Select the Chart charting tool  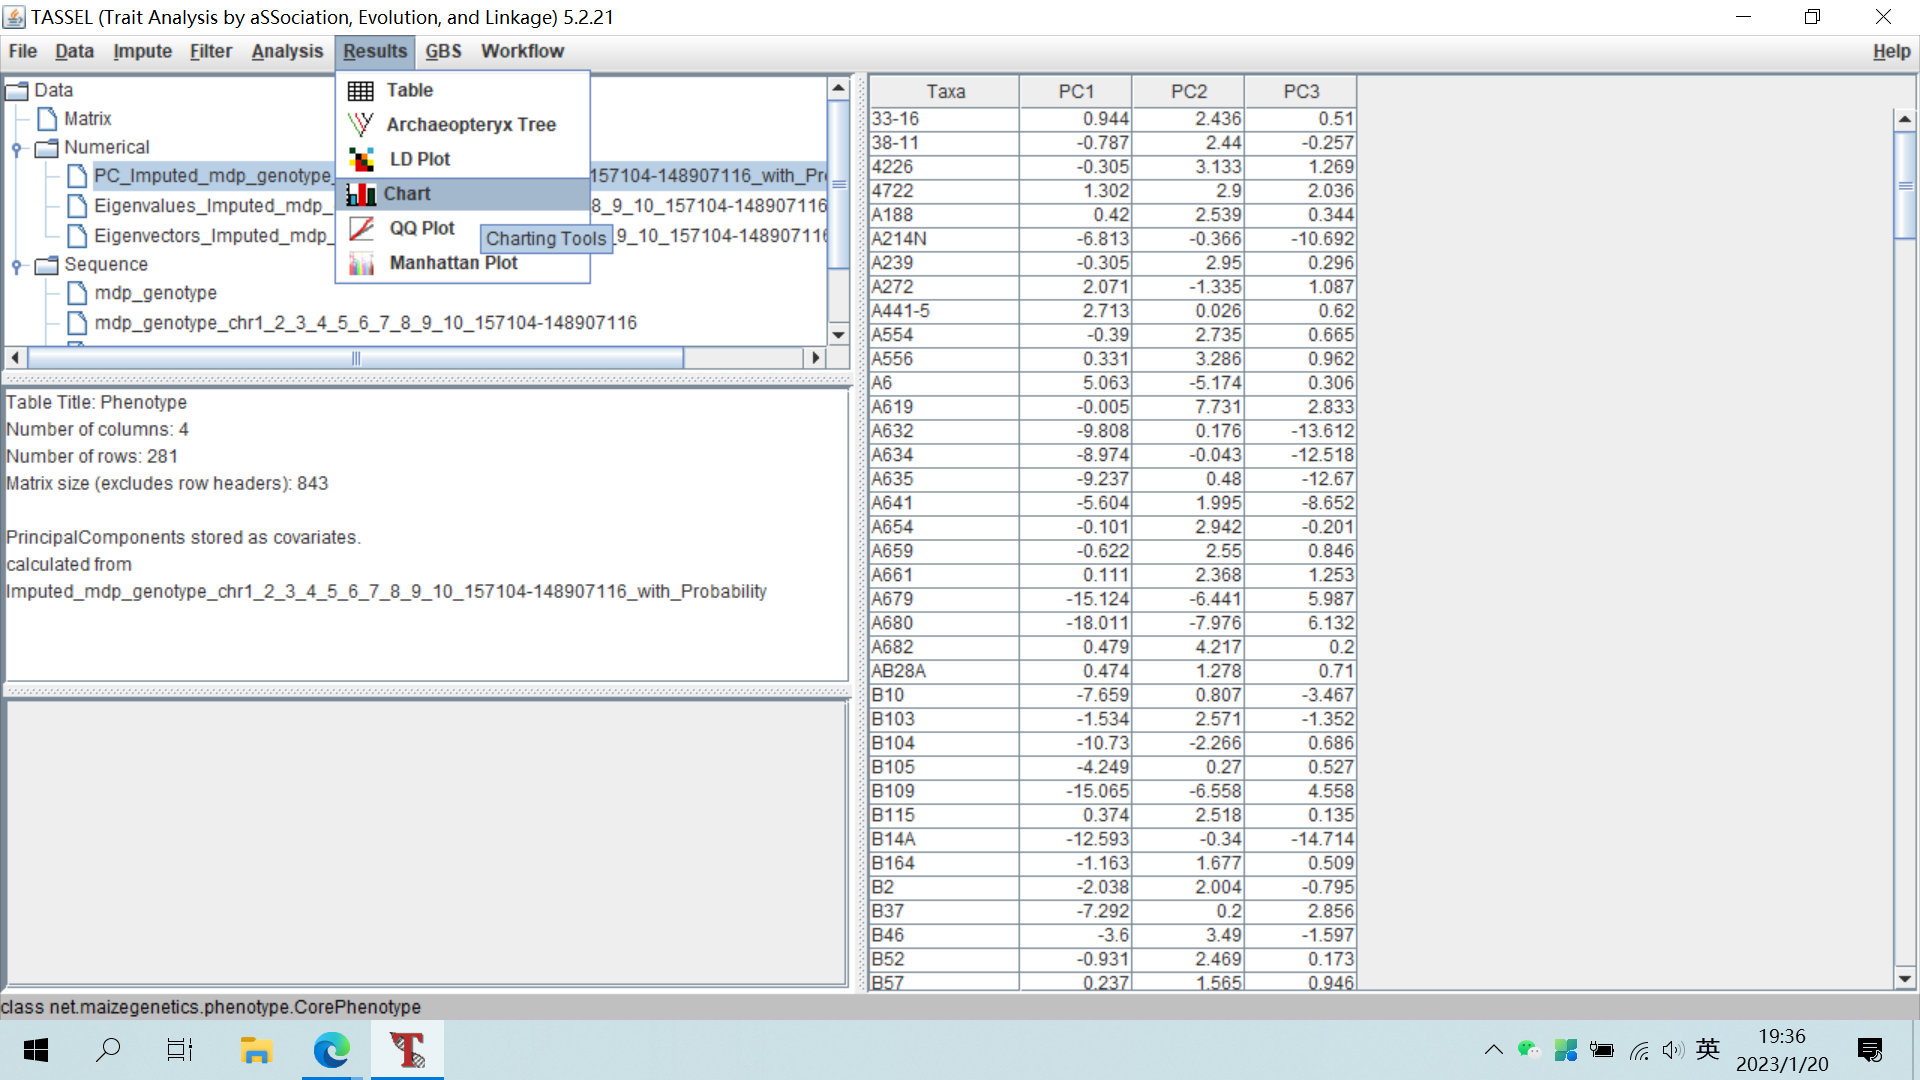[408, 193]
